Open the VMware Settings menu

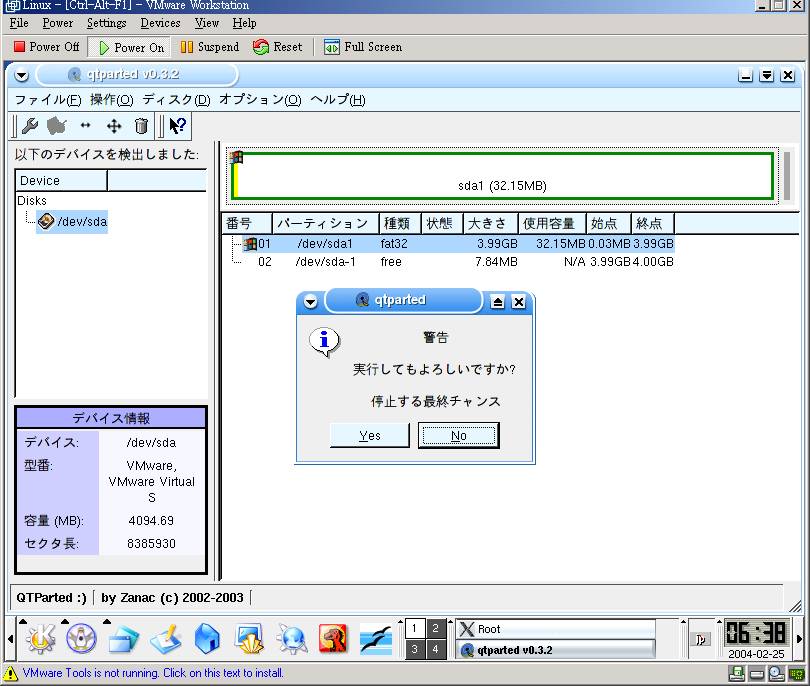coord(106,23)
